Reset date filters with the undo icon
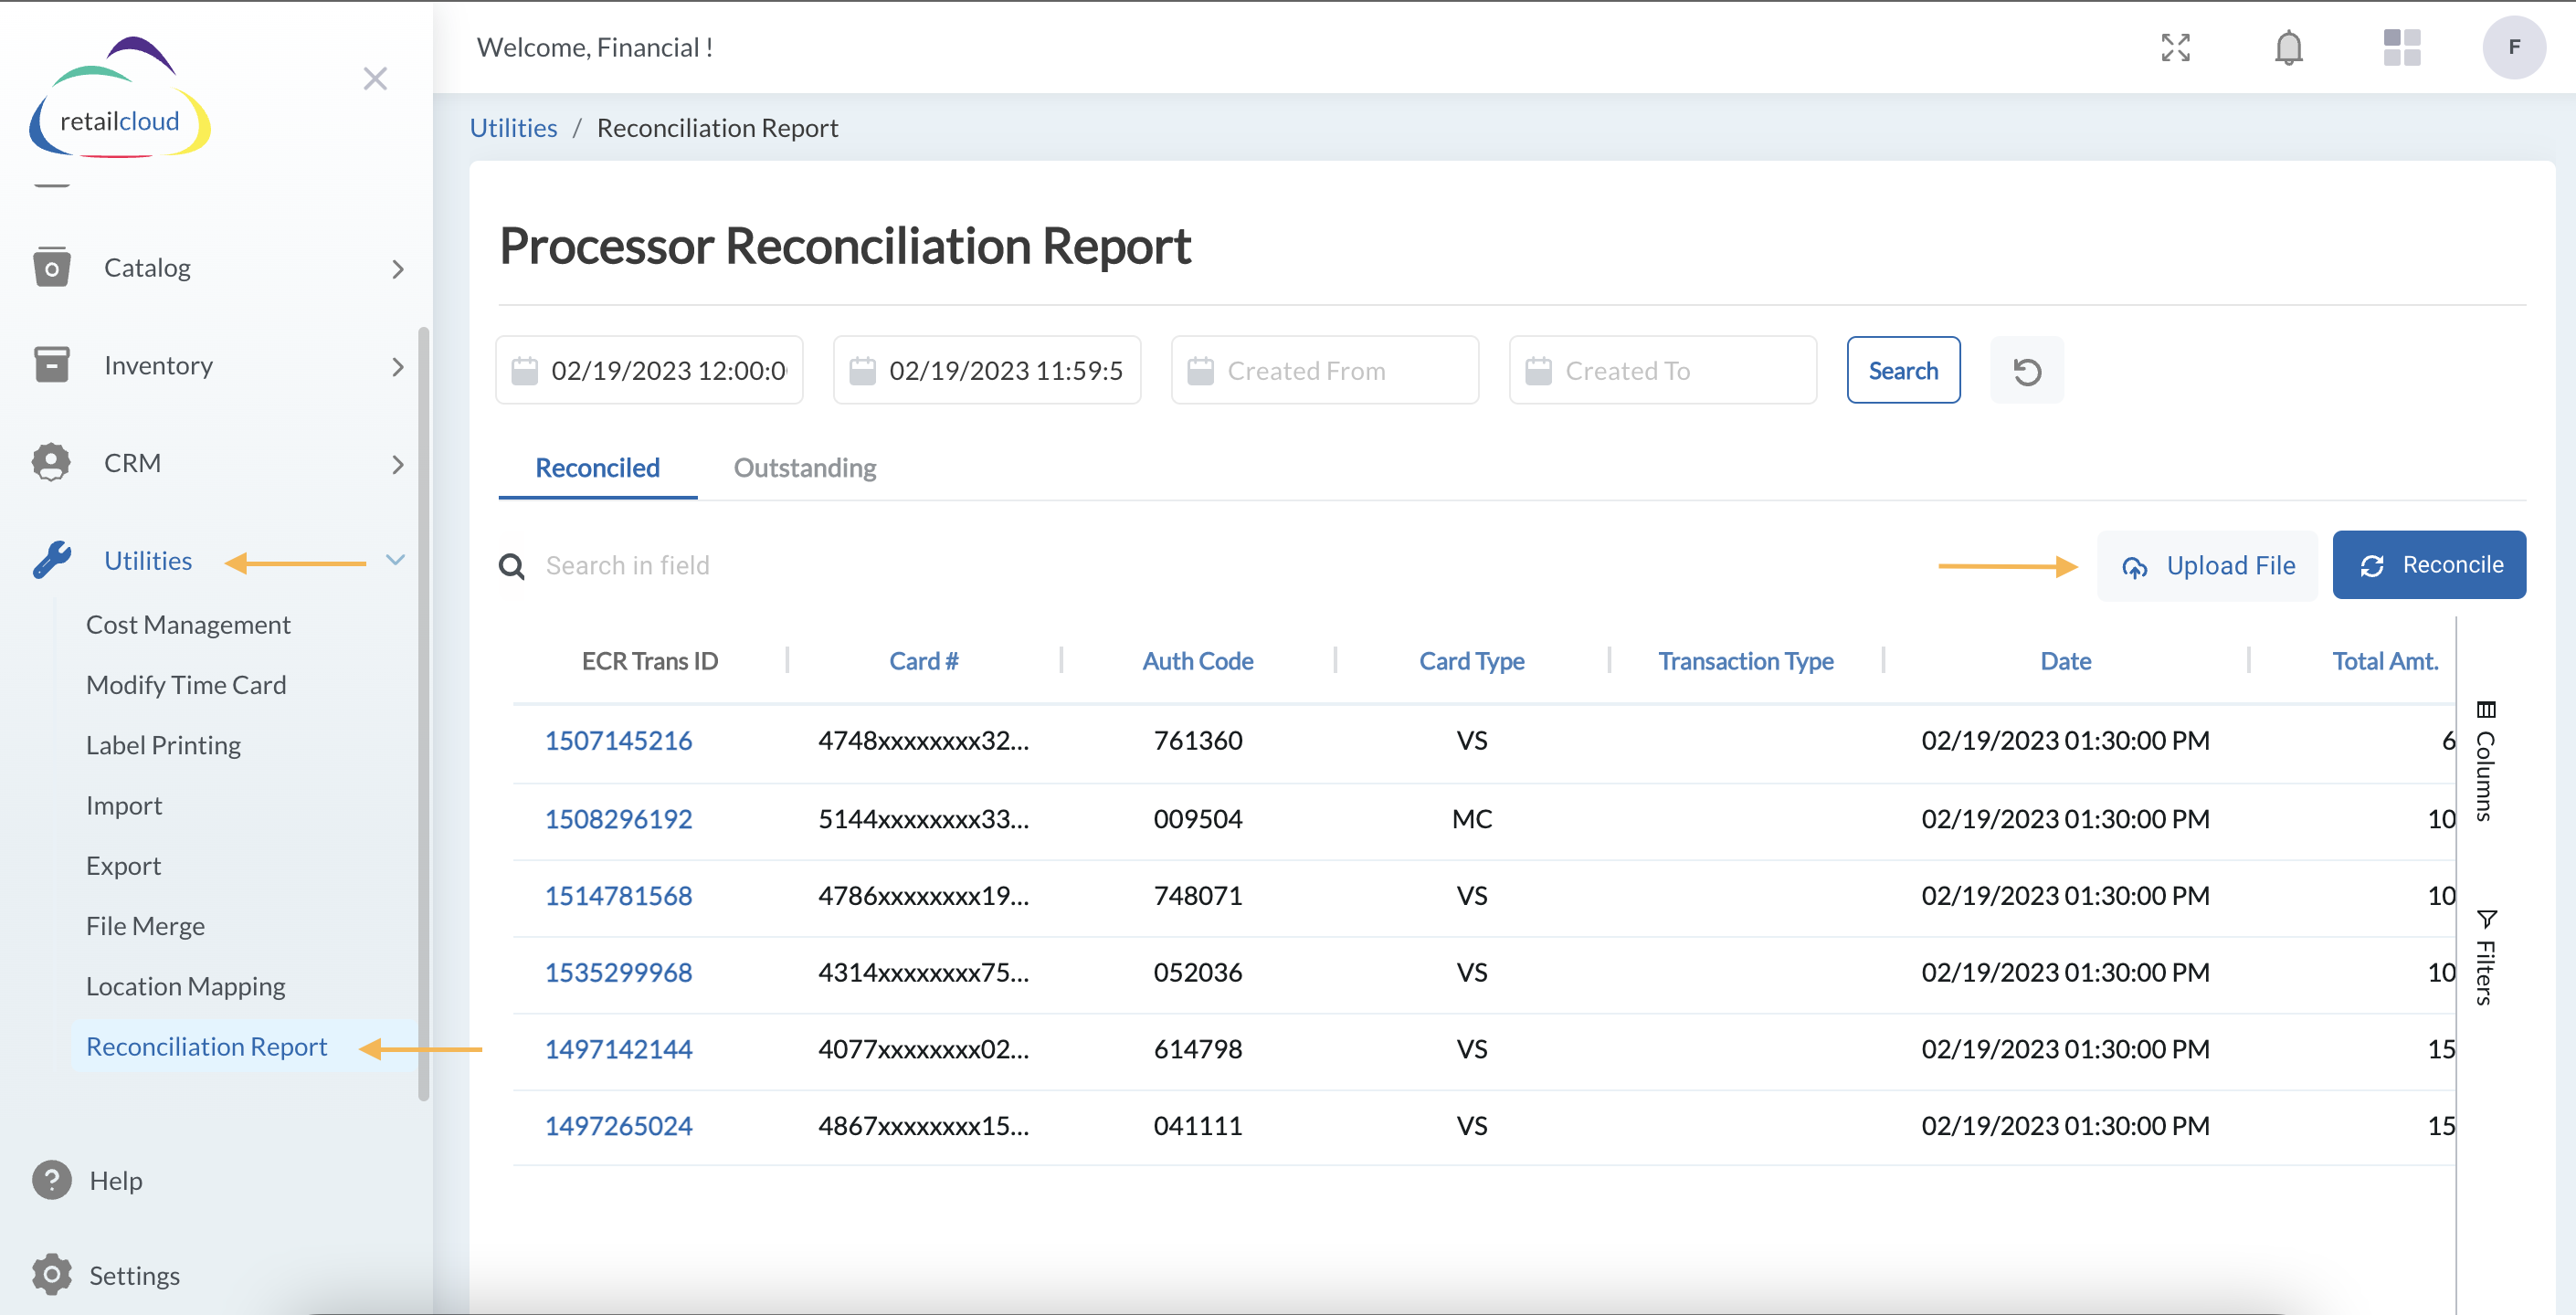The width and height of the screenshot is (2576, 1315). click(2027, 370)
